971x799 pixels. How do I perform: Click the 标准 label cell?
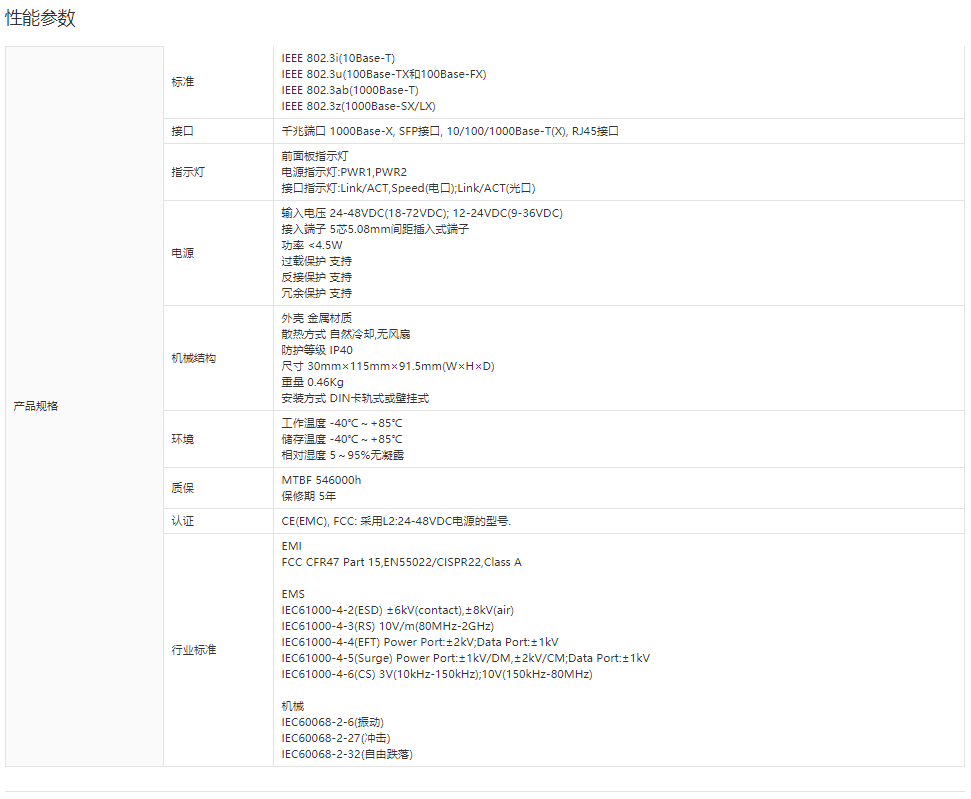183,82
